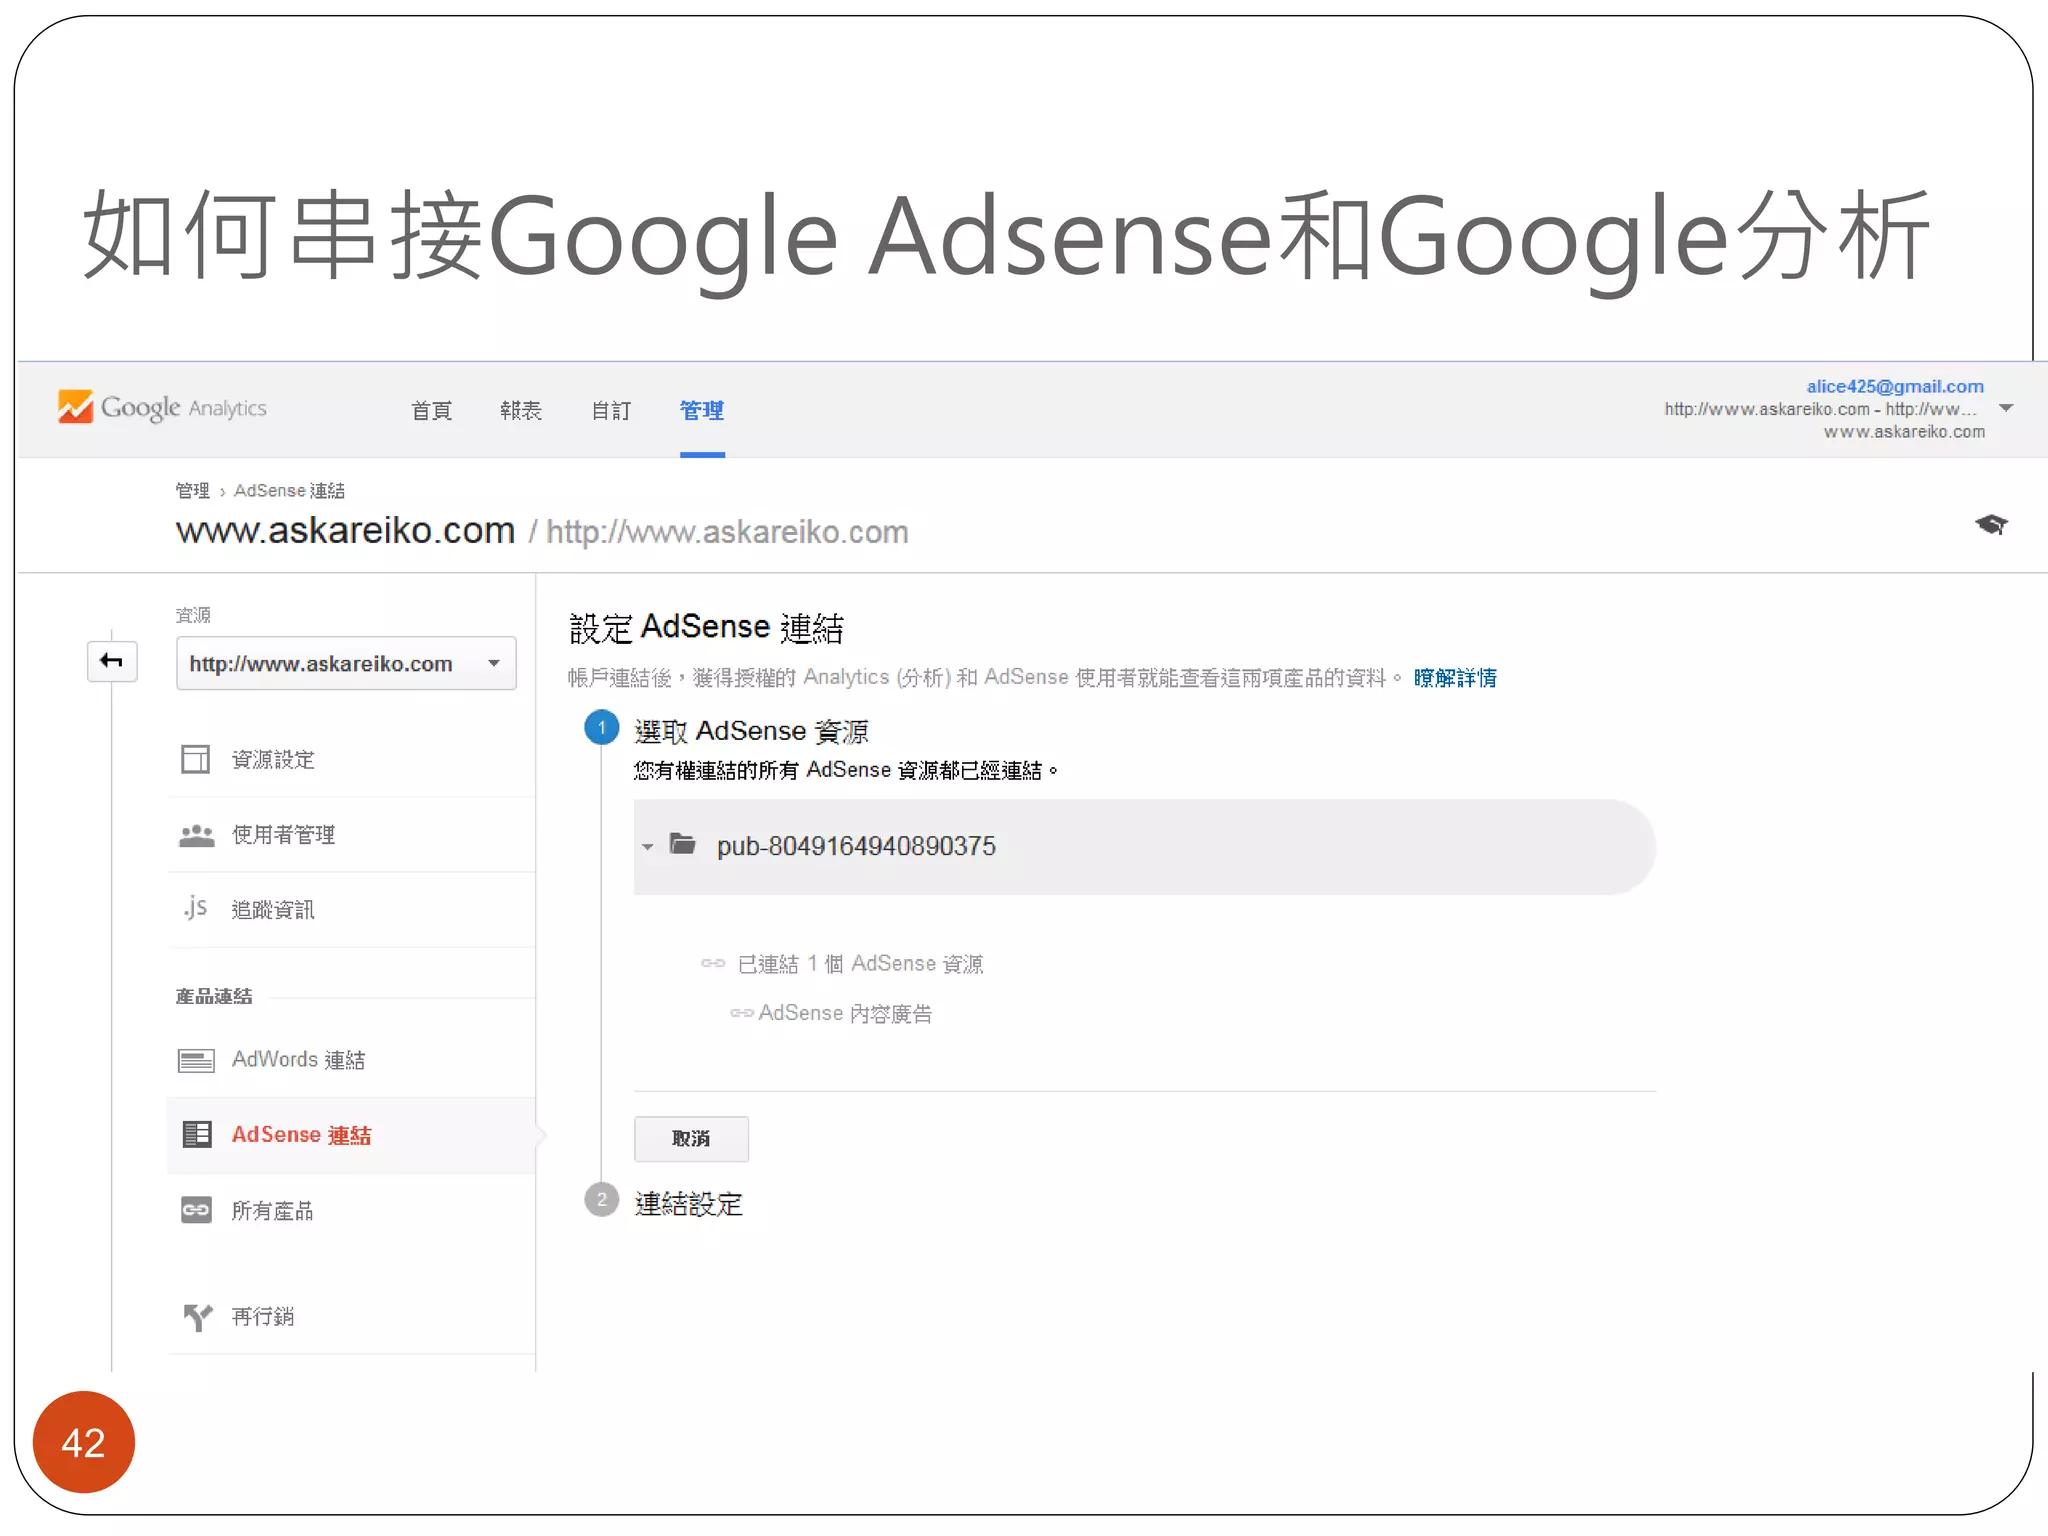Screen dimensions: 2048x1536
Task: Click the 瞭解詳情 link
Action: point(1455,678)
